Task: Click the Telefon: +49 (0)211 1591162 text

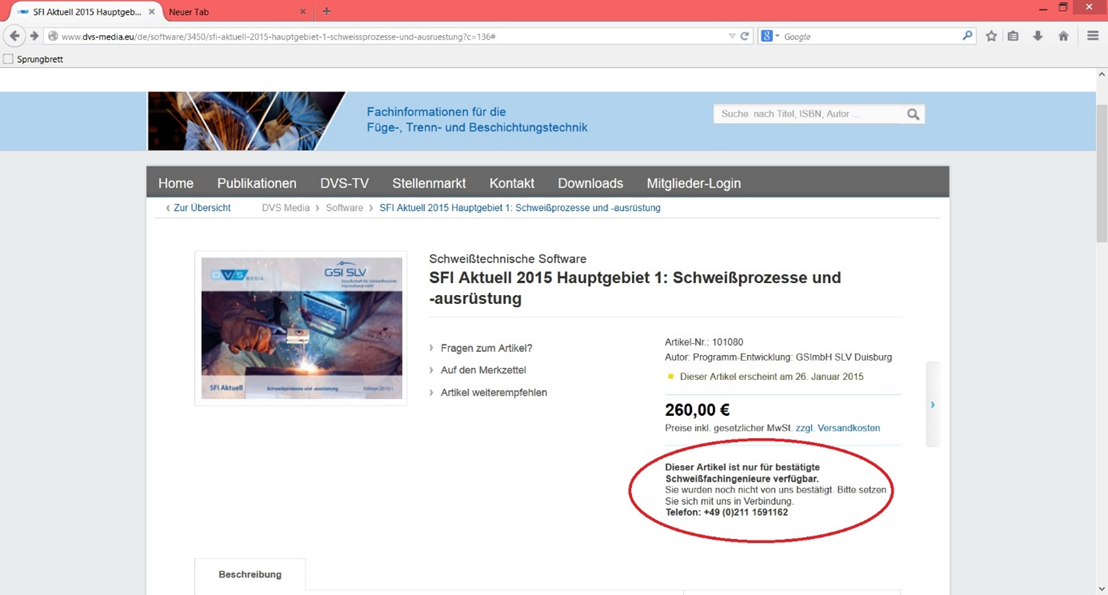Action: [726, 512]
